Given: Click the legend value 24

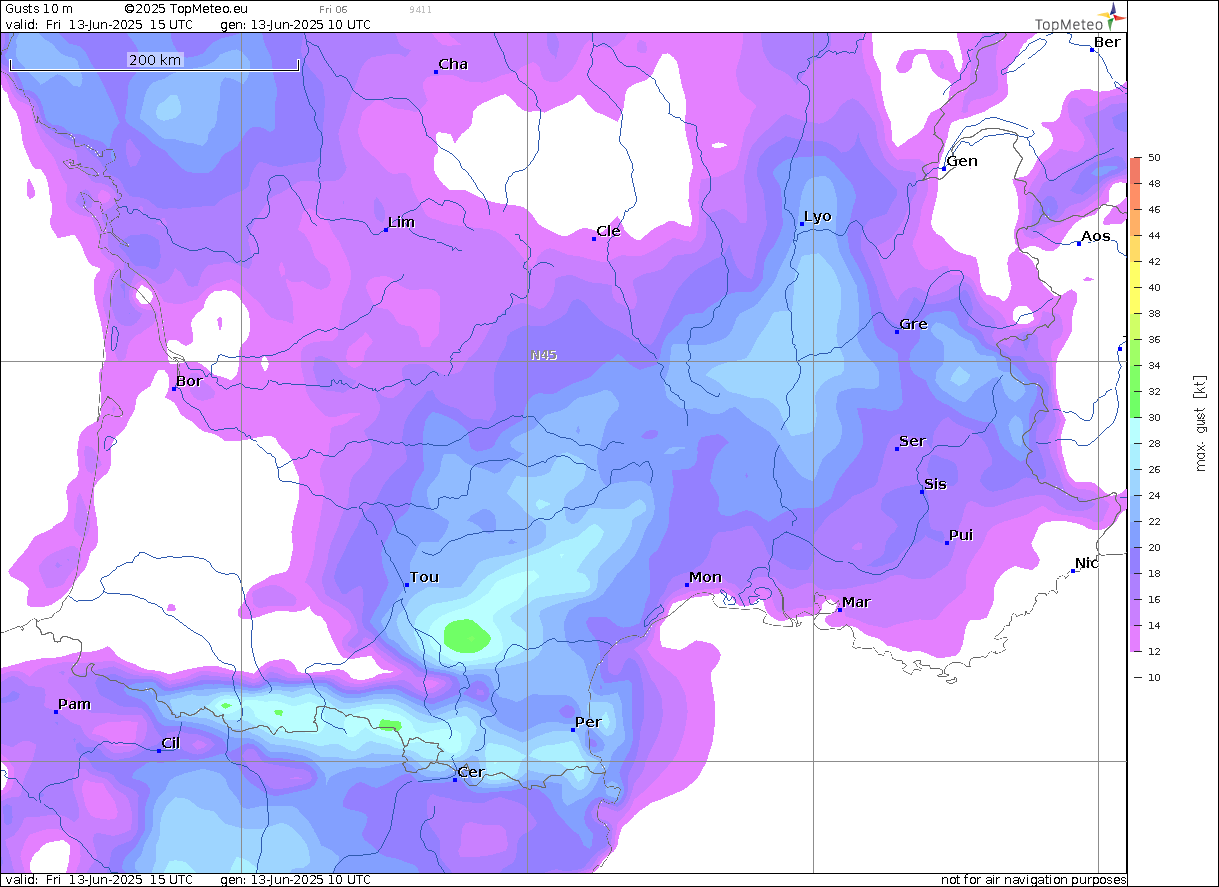Looking at the screenshot, I should click(x=1154, y=496).
